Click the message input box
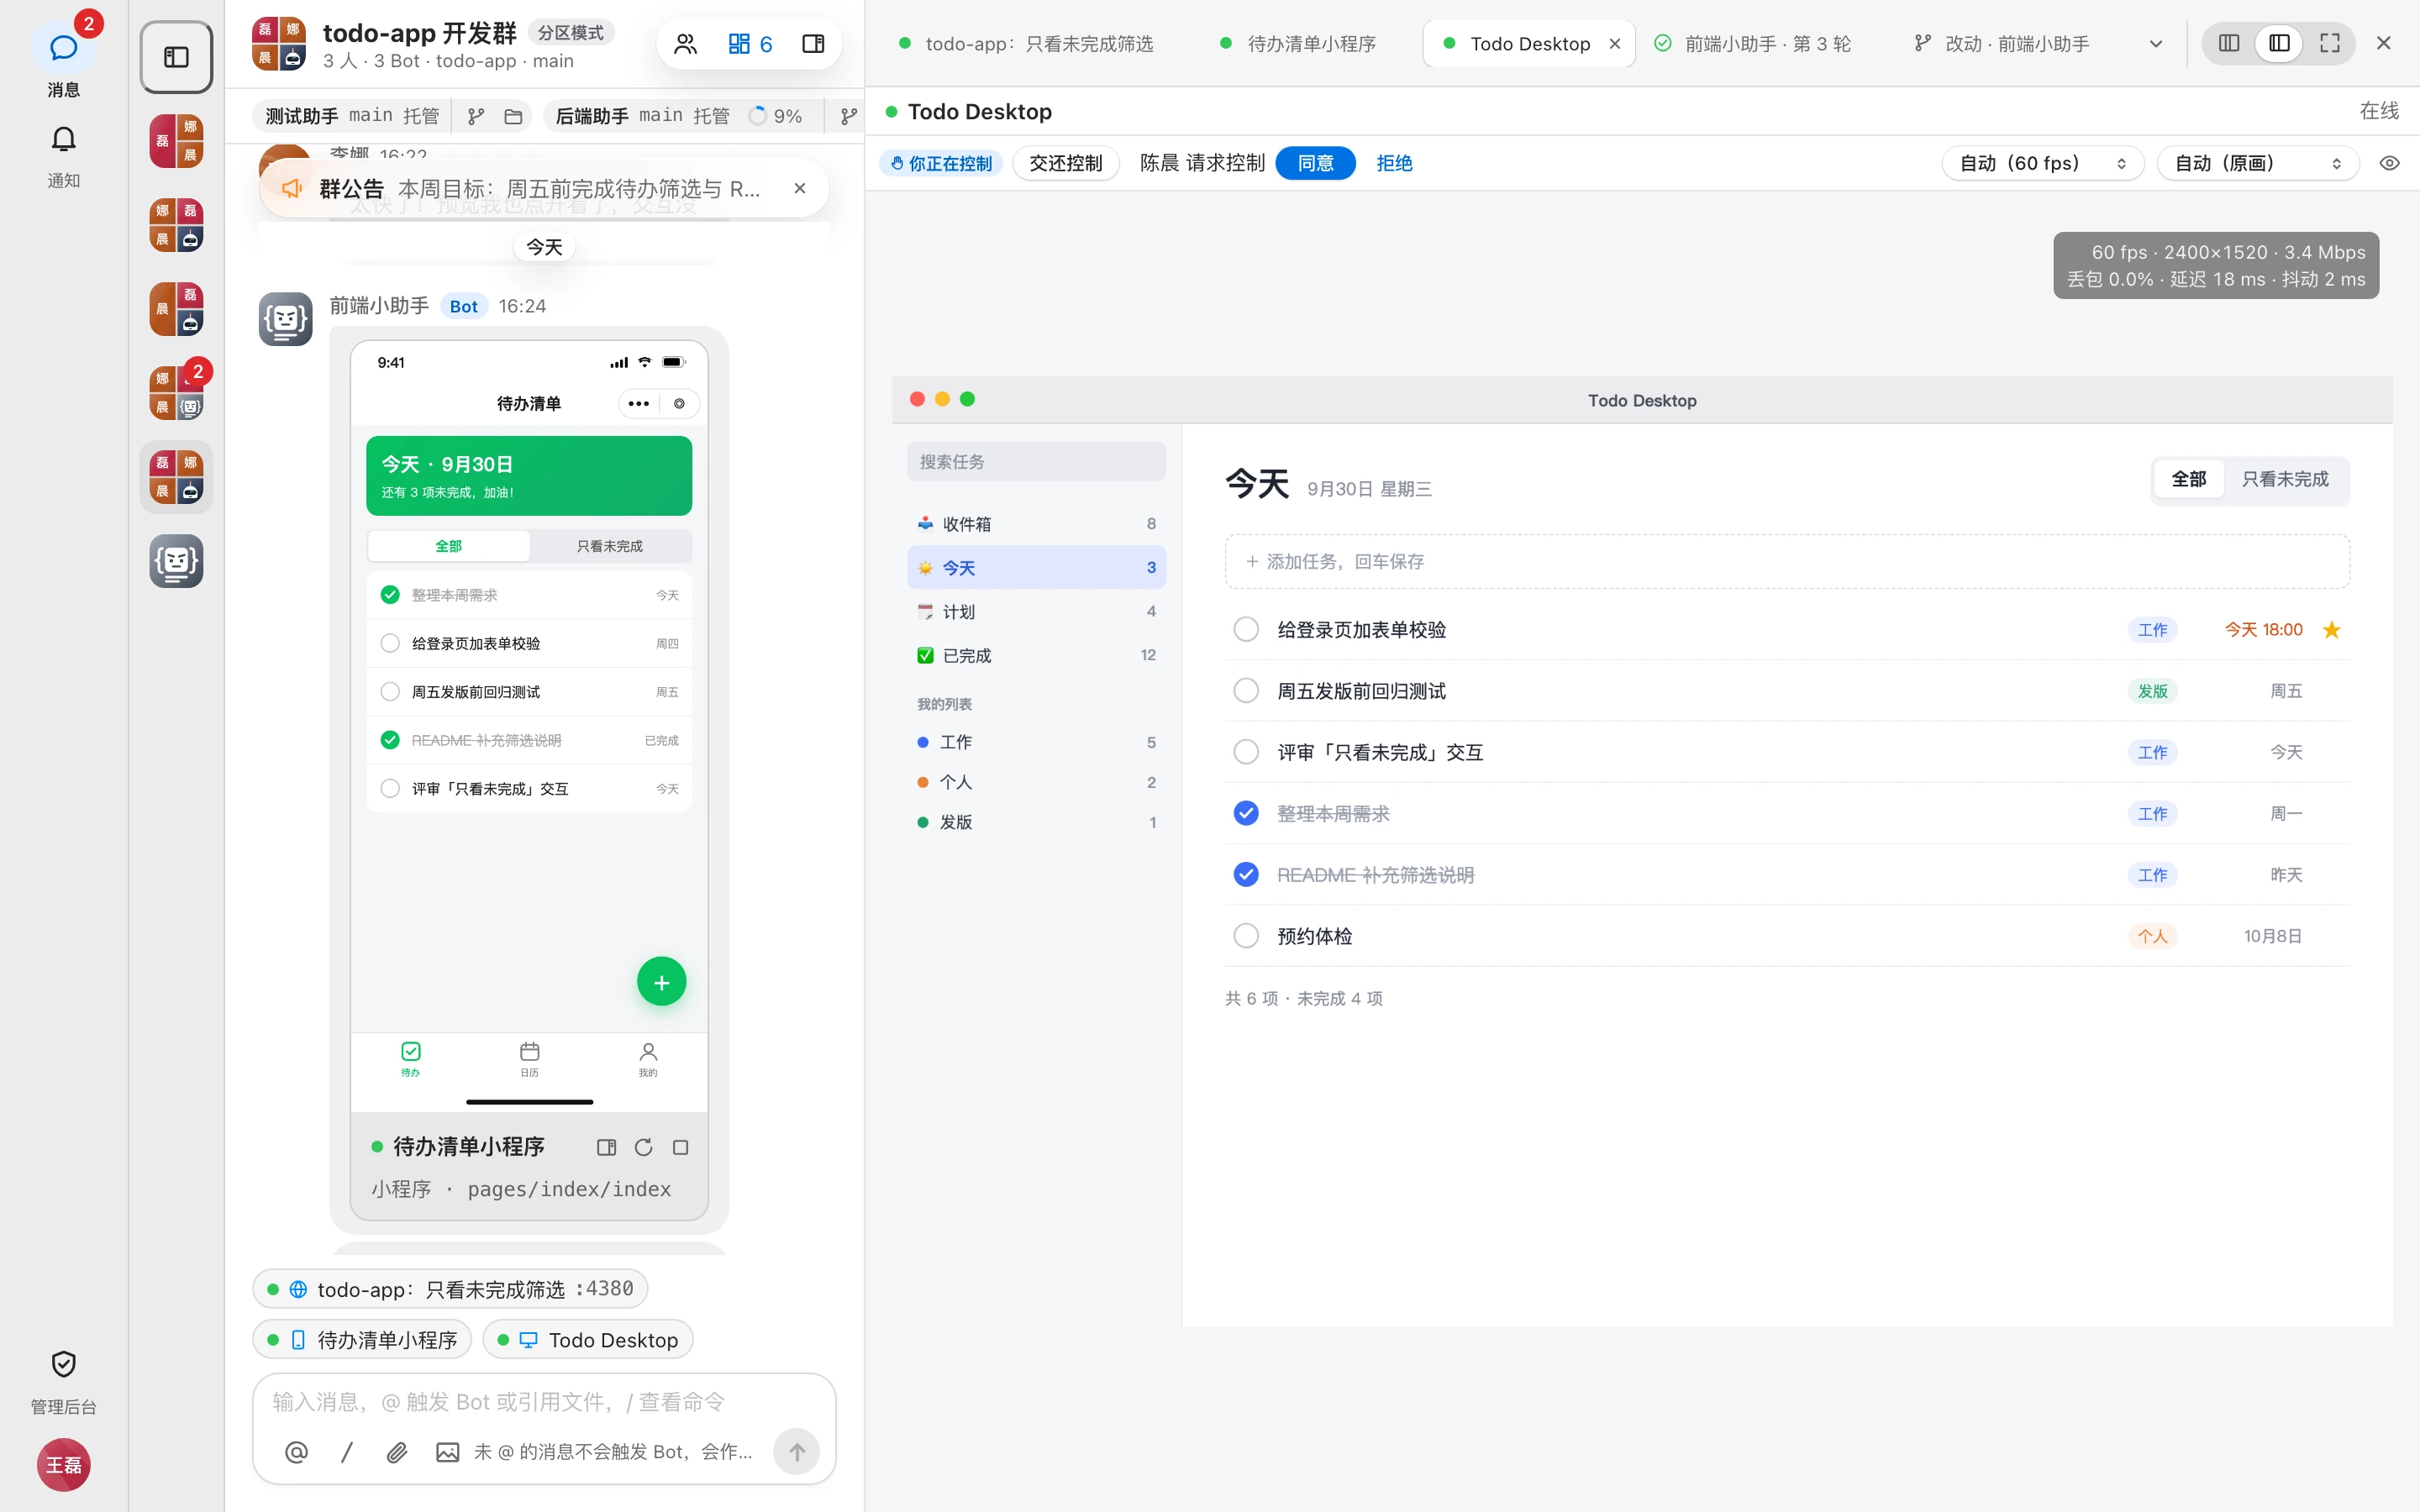2420x1512 pixels. [x=543, y=1402]
